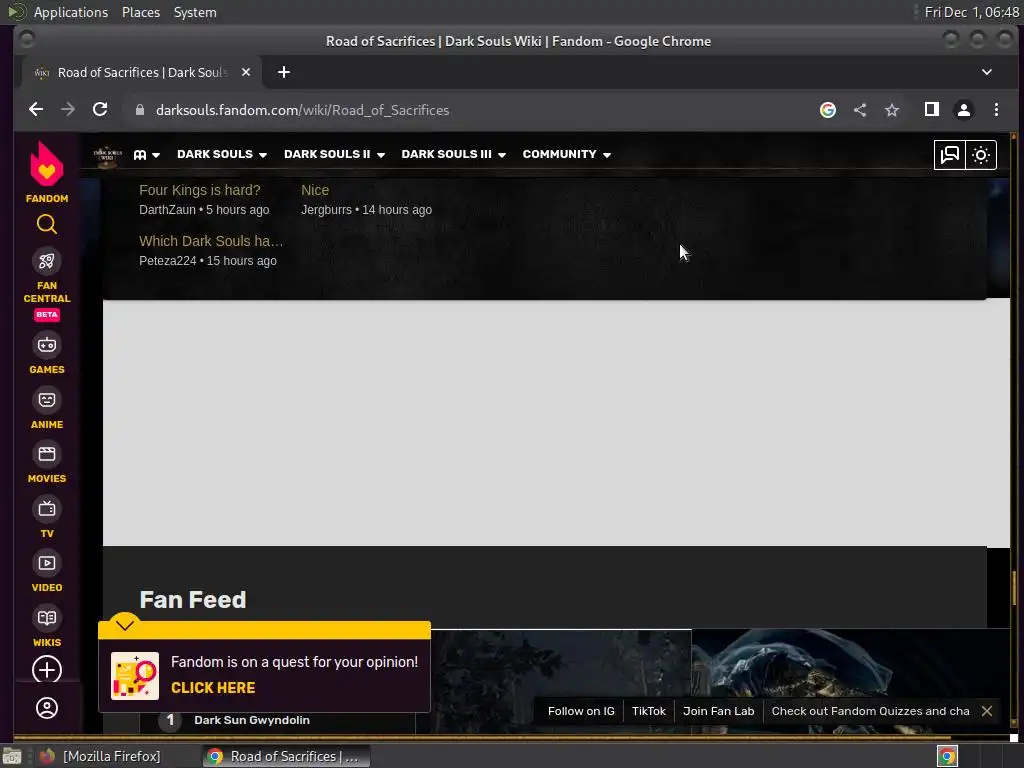This screenshot has width=1024, height=768.
Task: Open Chrome three-dot menu
Action: pyautogui.click(x=996, y=110)
